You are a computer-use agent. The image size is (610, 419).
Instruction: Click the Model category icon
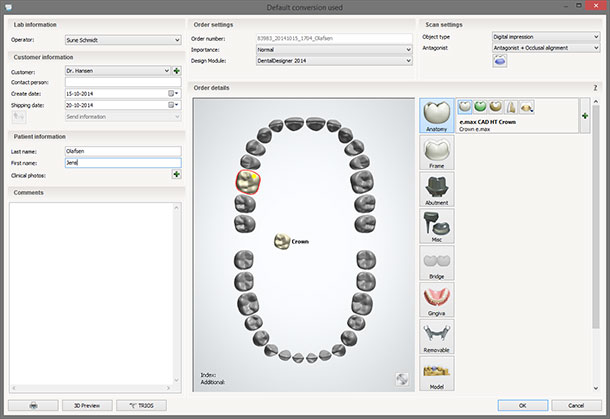tap(436, 372)
